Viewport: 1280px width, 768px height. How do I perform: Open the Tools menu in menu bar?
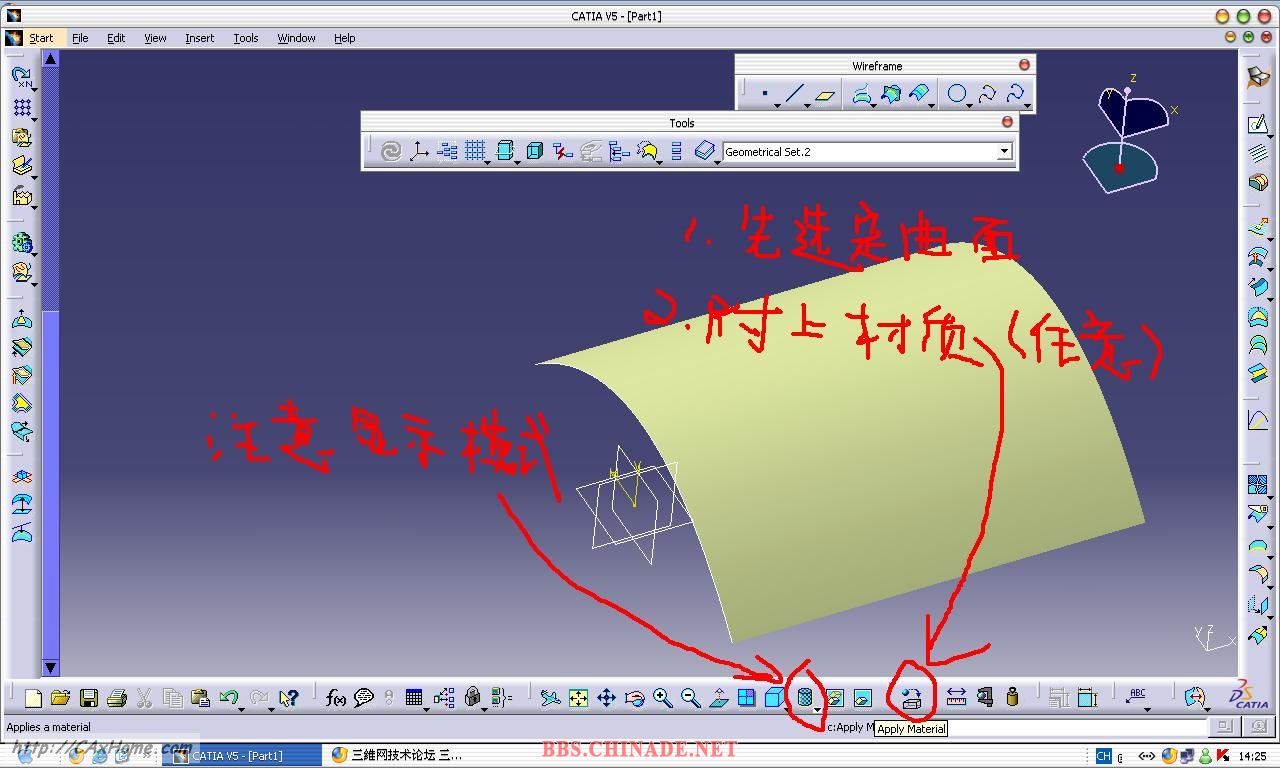click(x=245, y=38)
